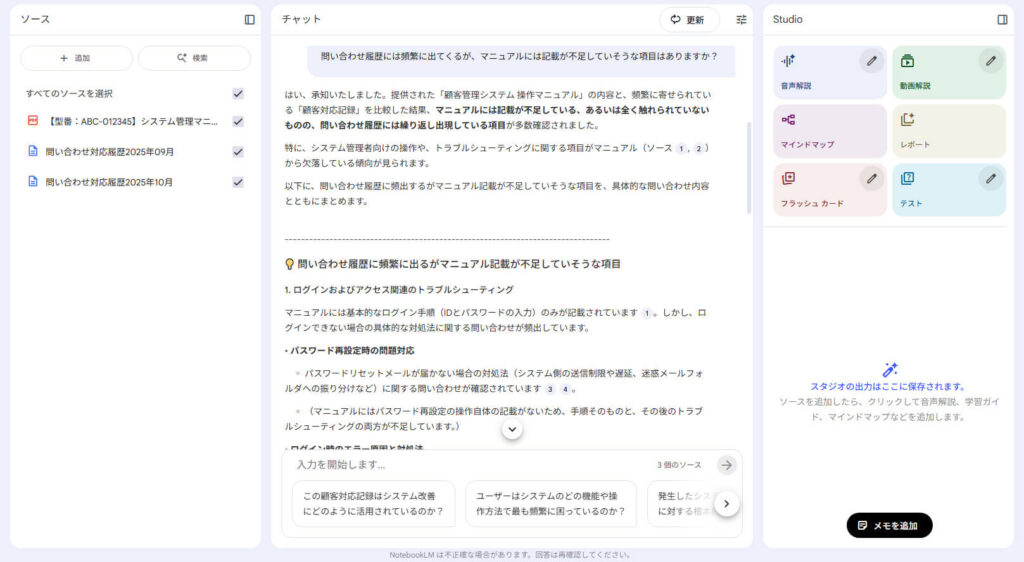The height and width of the screenshot is (562, 1024).
Task: Open citation 3 in password reset bullet
Action: [x=550, y=389]
